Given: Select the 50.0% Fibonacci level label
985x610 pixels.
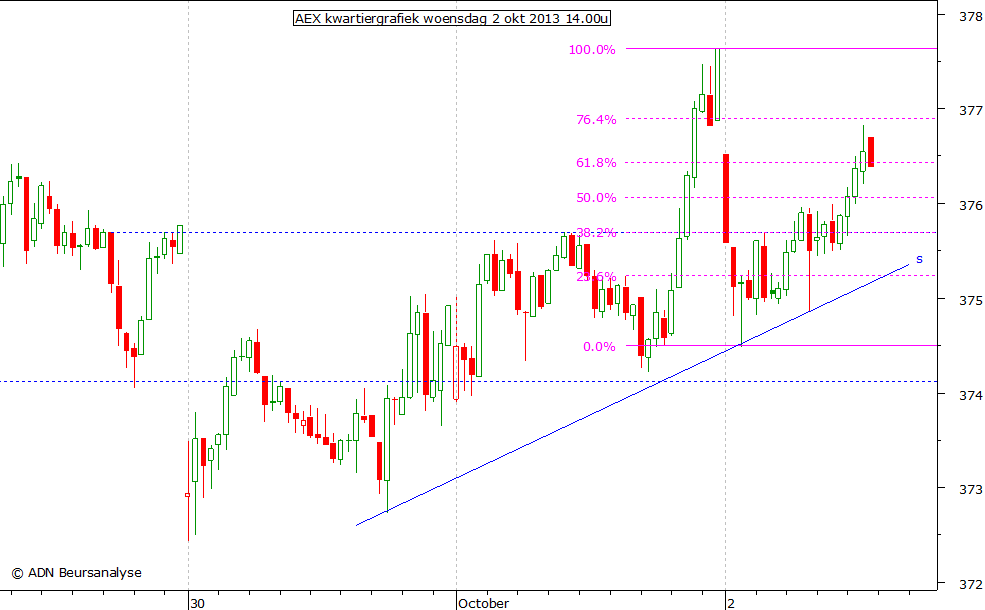Looking at the screenshot, I should 596,198.
